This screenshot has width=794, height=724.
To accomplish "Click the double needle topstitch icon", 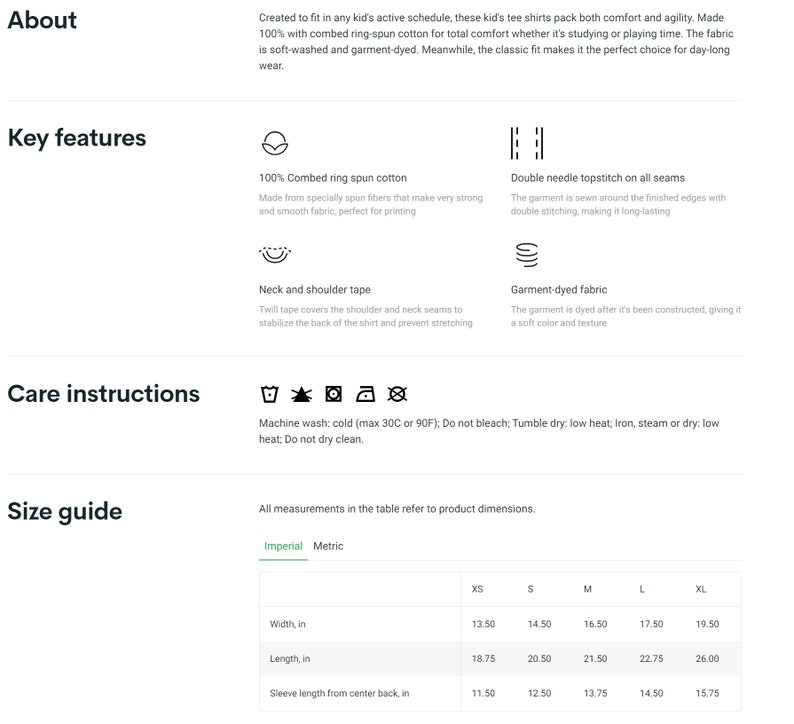I will coord(527,143).
